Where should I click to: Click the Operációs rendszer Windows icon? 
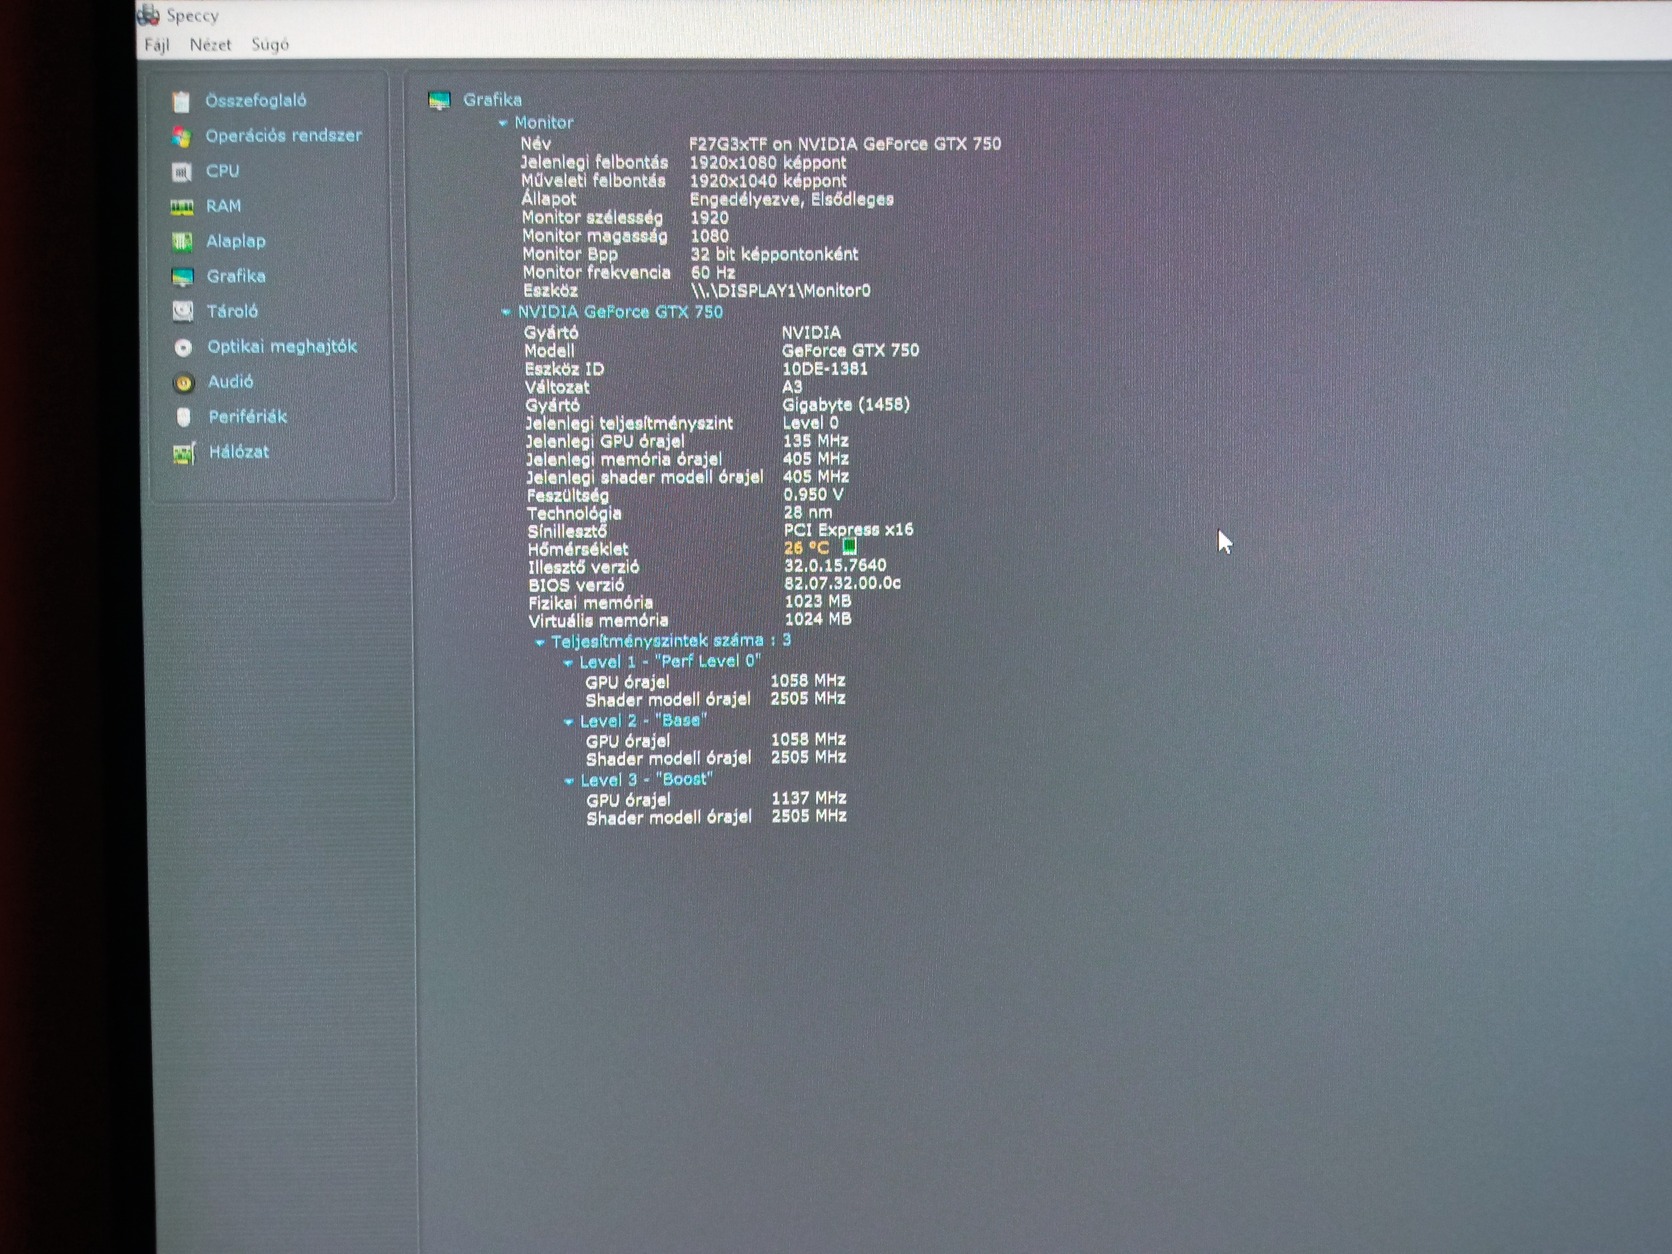pyautogui.click(x=181, y=136)
